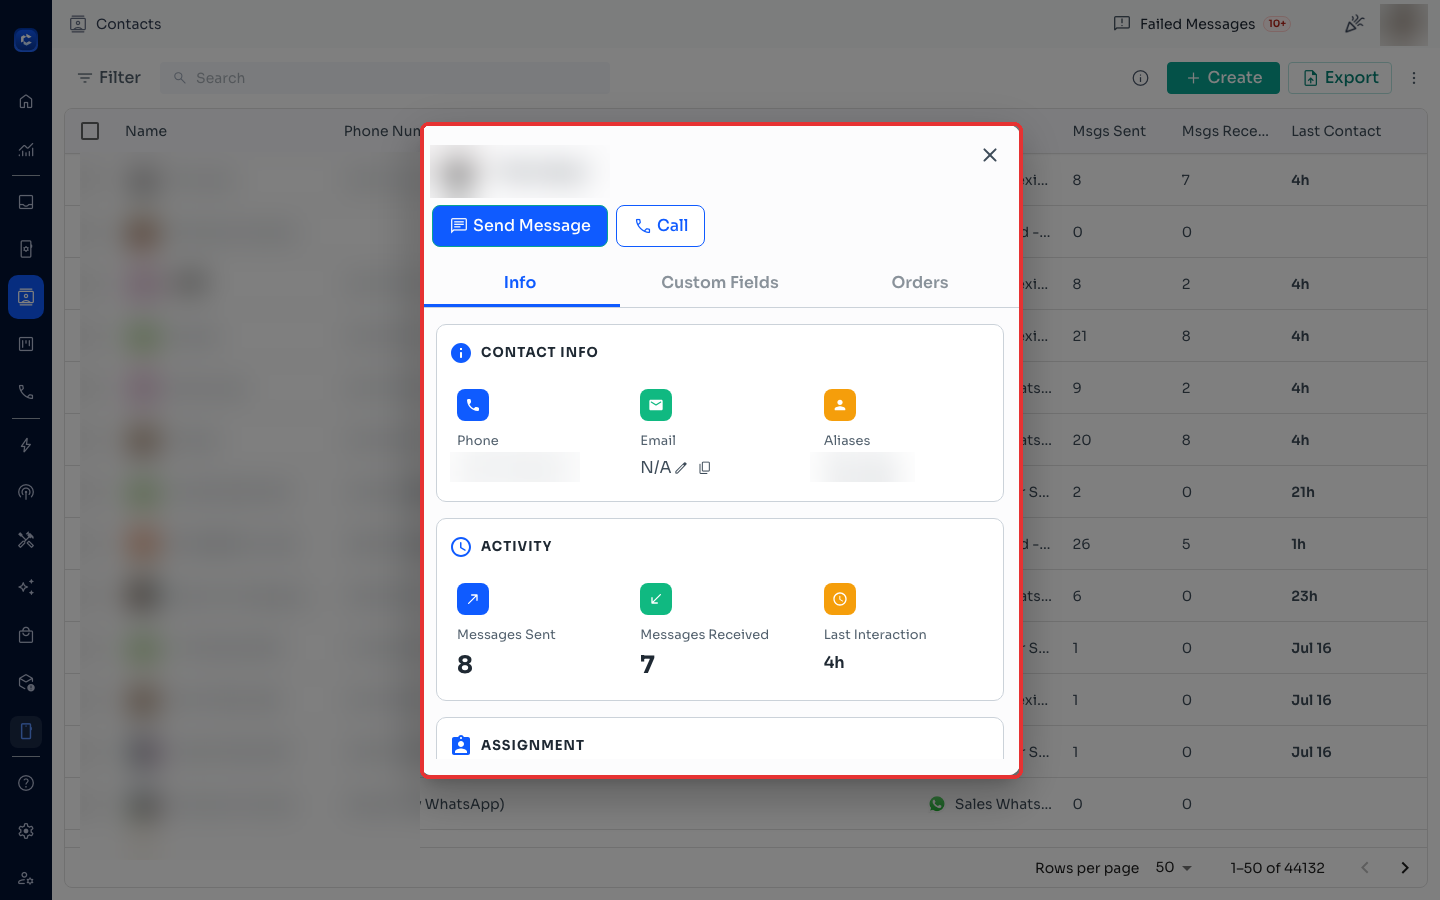Open the phone calls icon in the sidebar
Screen dimensions: 1440x900
pyautogui.click(x=26, y=392)
